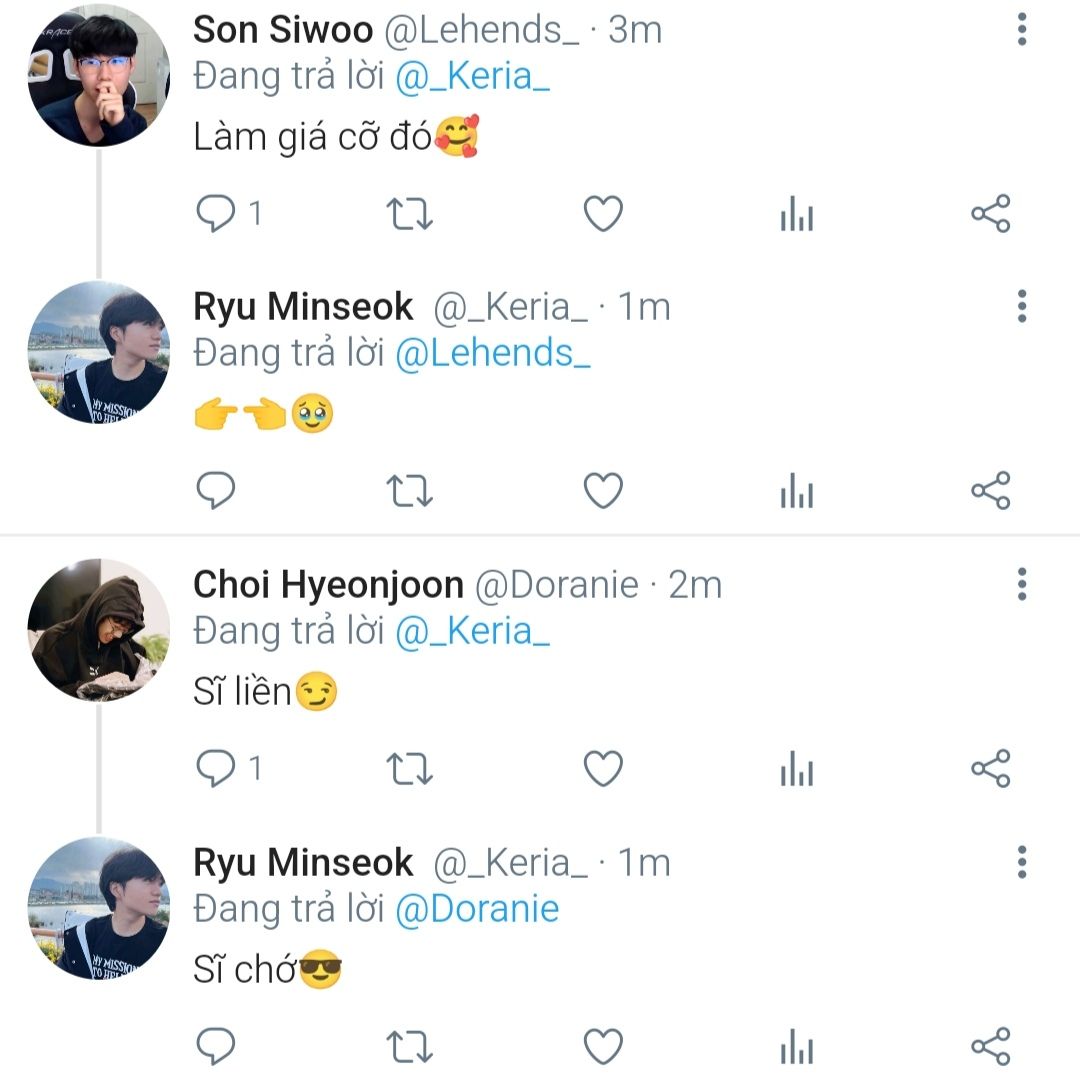Open Son Siwoo's profile picture
Screen dimensions: 1080x1084
pos(98,76)
